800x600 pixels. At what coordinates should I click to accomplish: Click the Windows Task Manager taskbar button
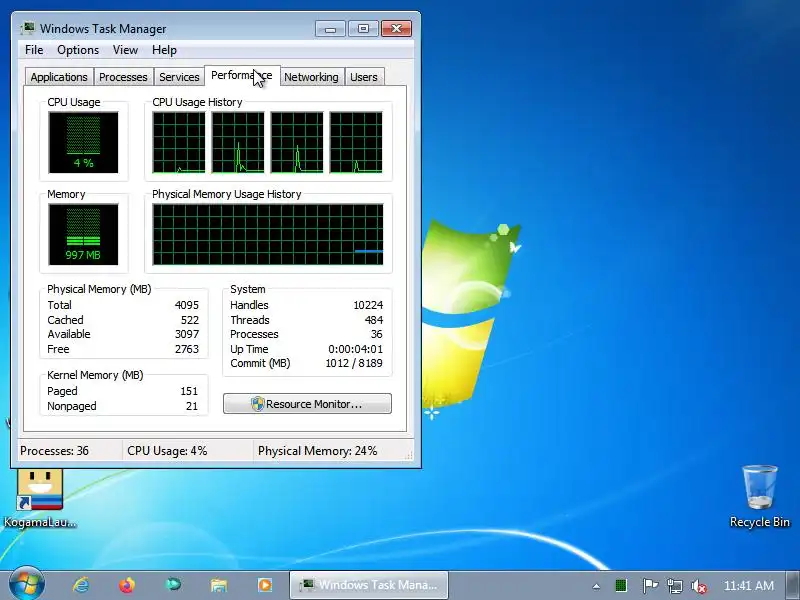click(369, 585)
